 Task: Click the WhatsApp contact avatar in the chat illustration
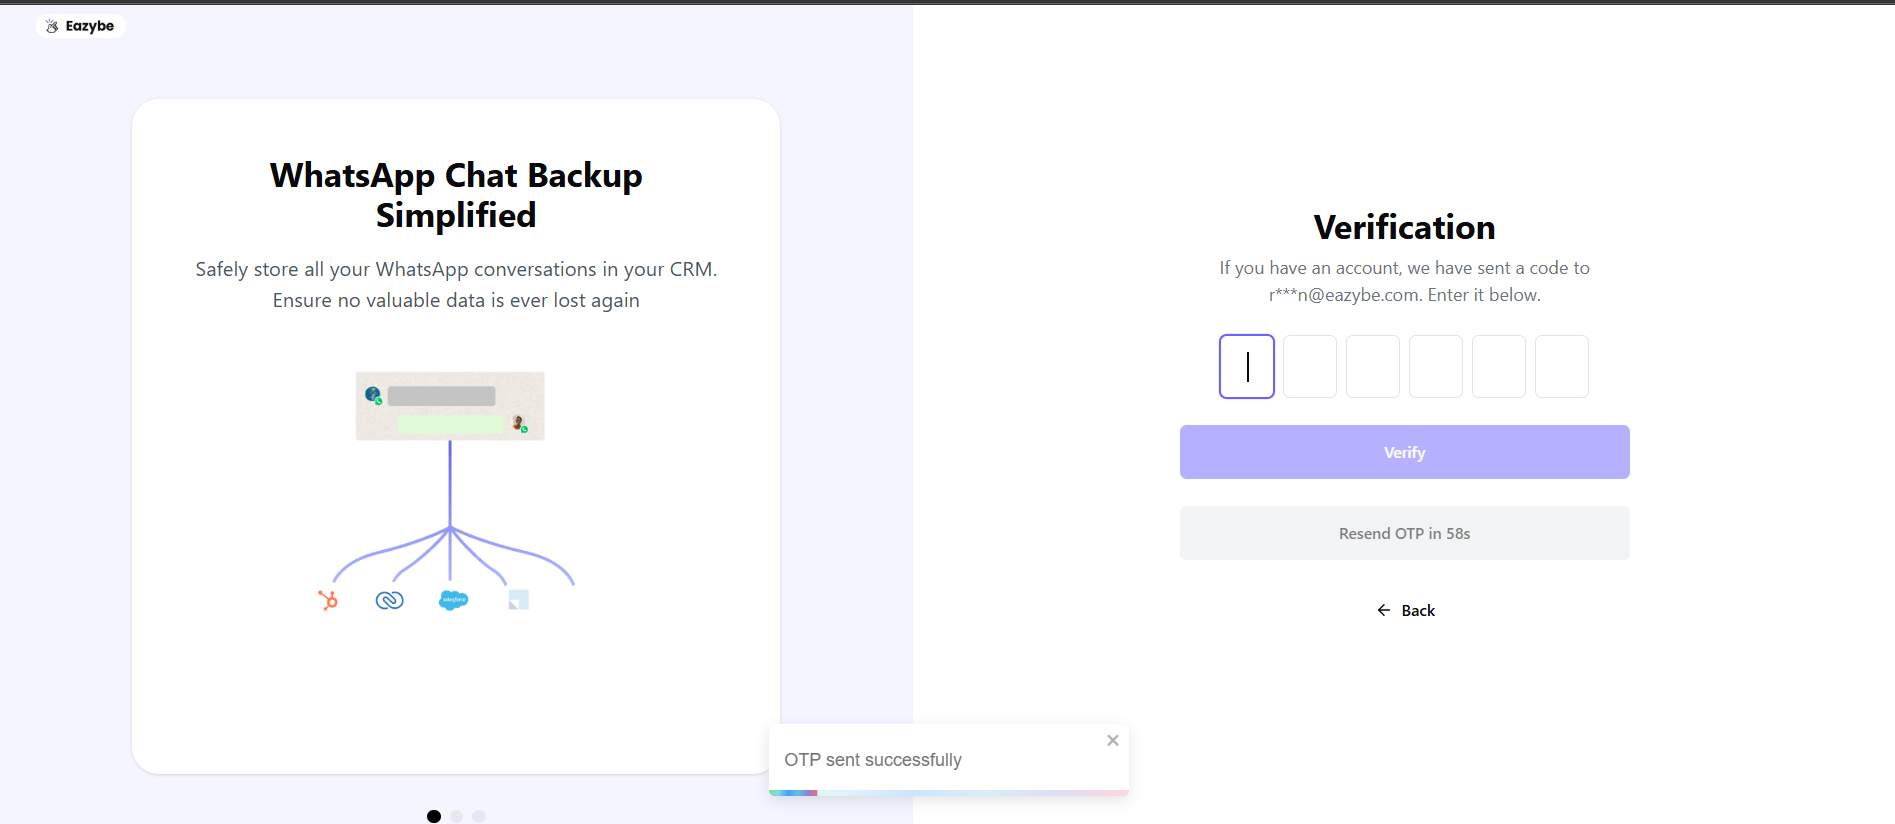pos(373,393)
